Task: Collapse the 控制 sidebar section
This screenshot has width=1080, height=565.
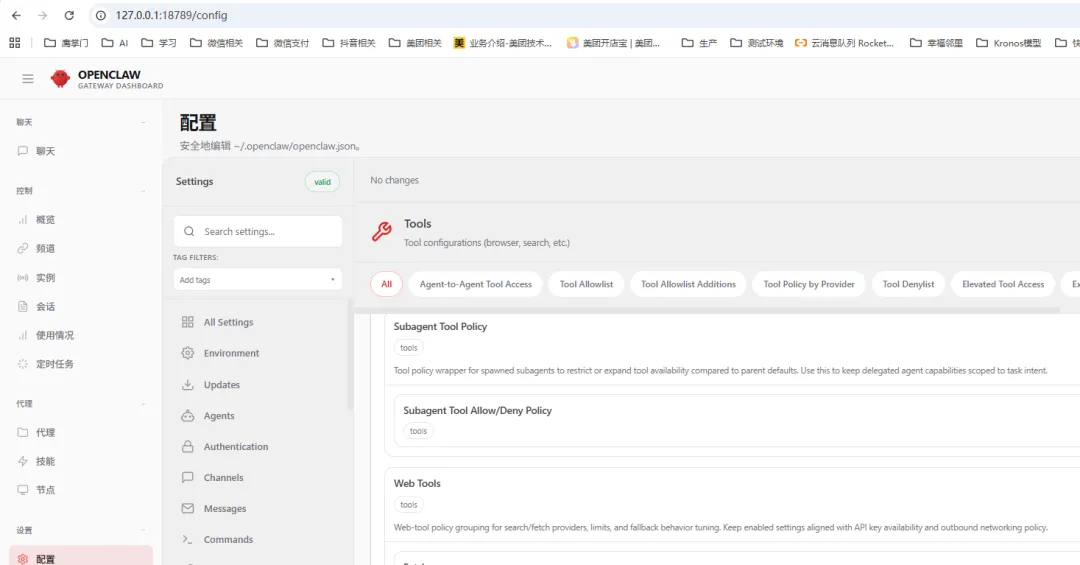Action: point(143,191)
